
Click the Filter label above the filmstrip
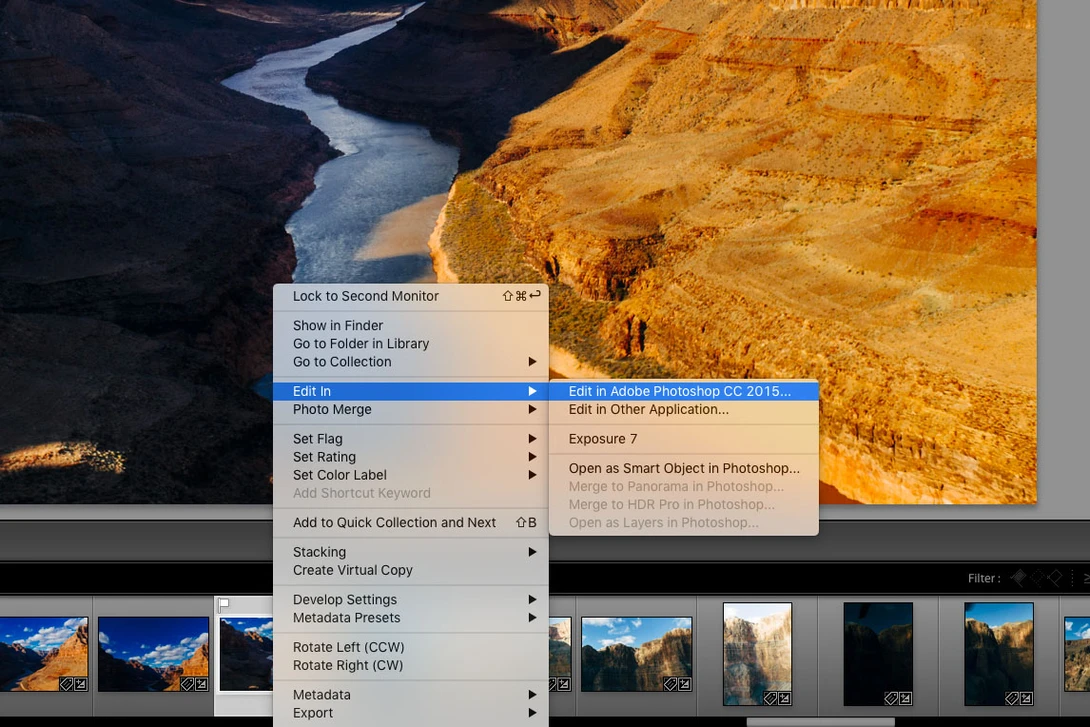[x=984, y=578]
